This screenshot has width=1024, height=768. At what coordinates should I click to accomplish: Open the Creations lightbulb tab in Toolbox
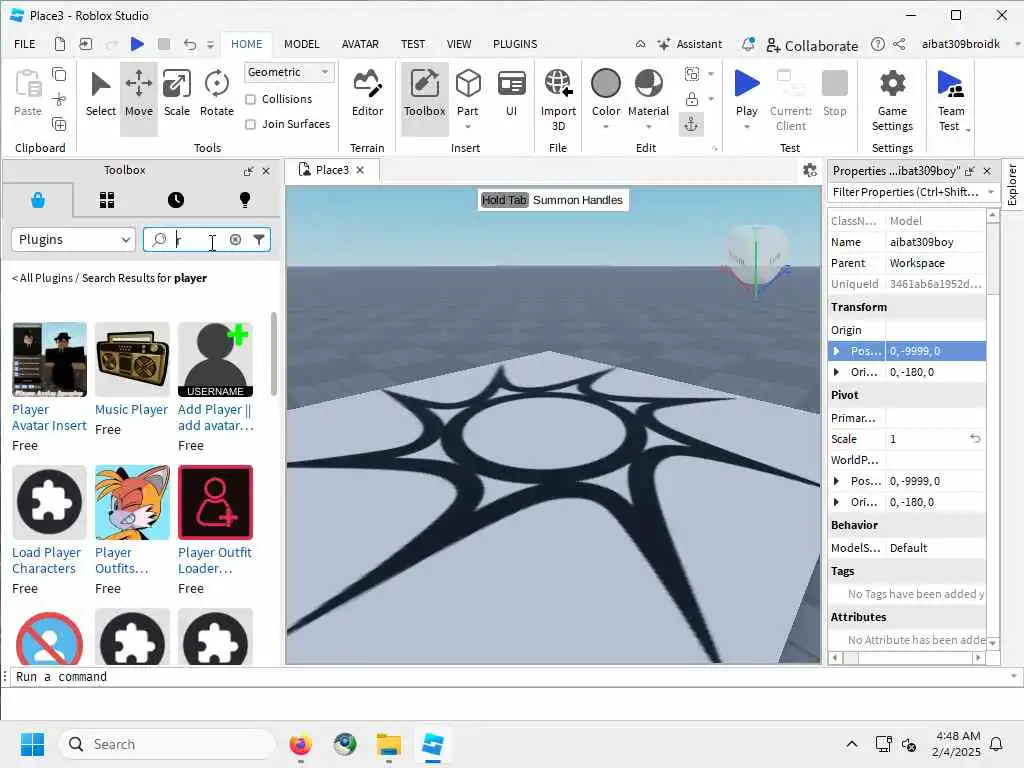(x=245, y=200)
